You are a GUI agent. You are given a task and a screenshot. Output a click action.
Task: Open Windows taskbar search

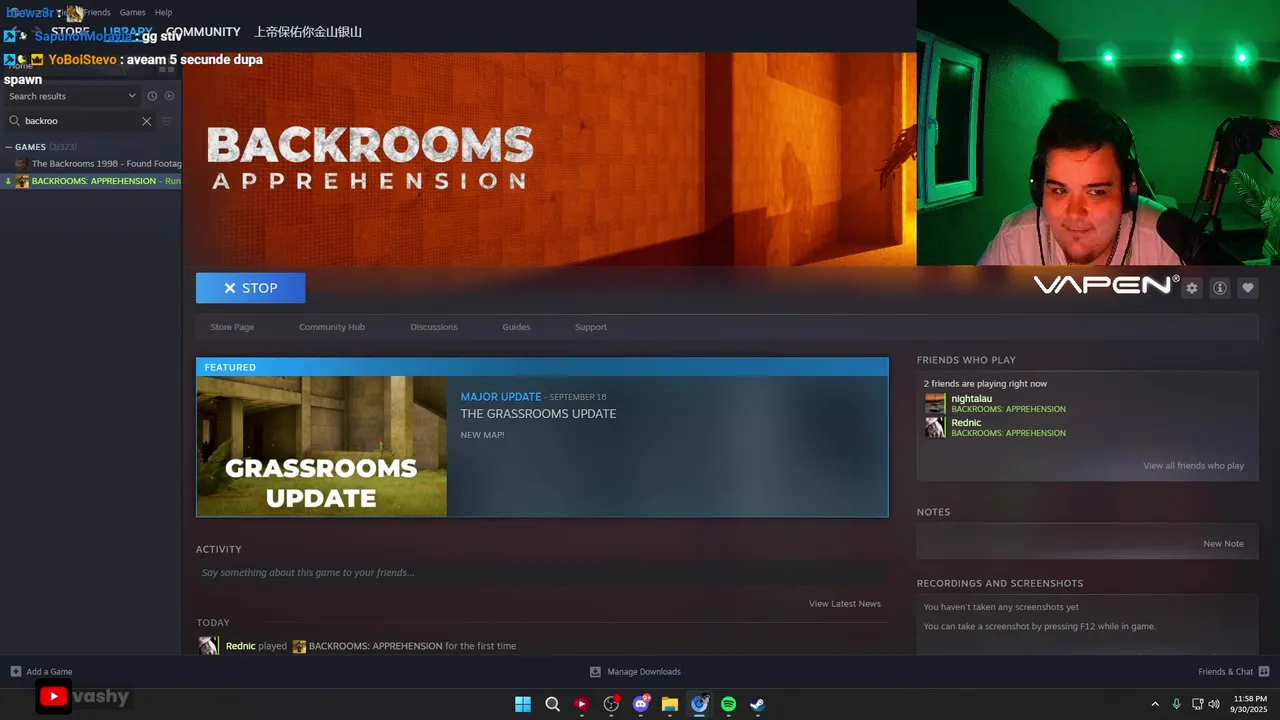552,704
